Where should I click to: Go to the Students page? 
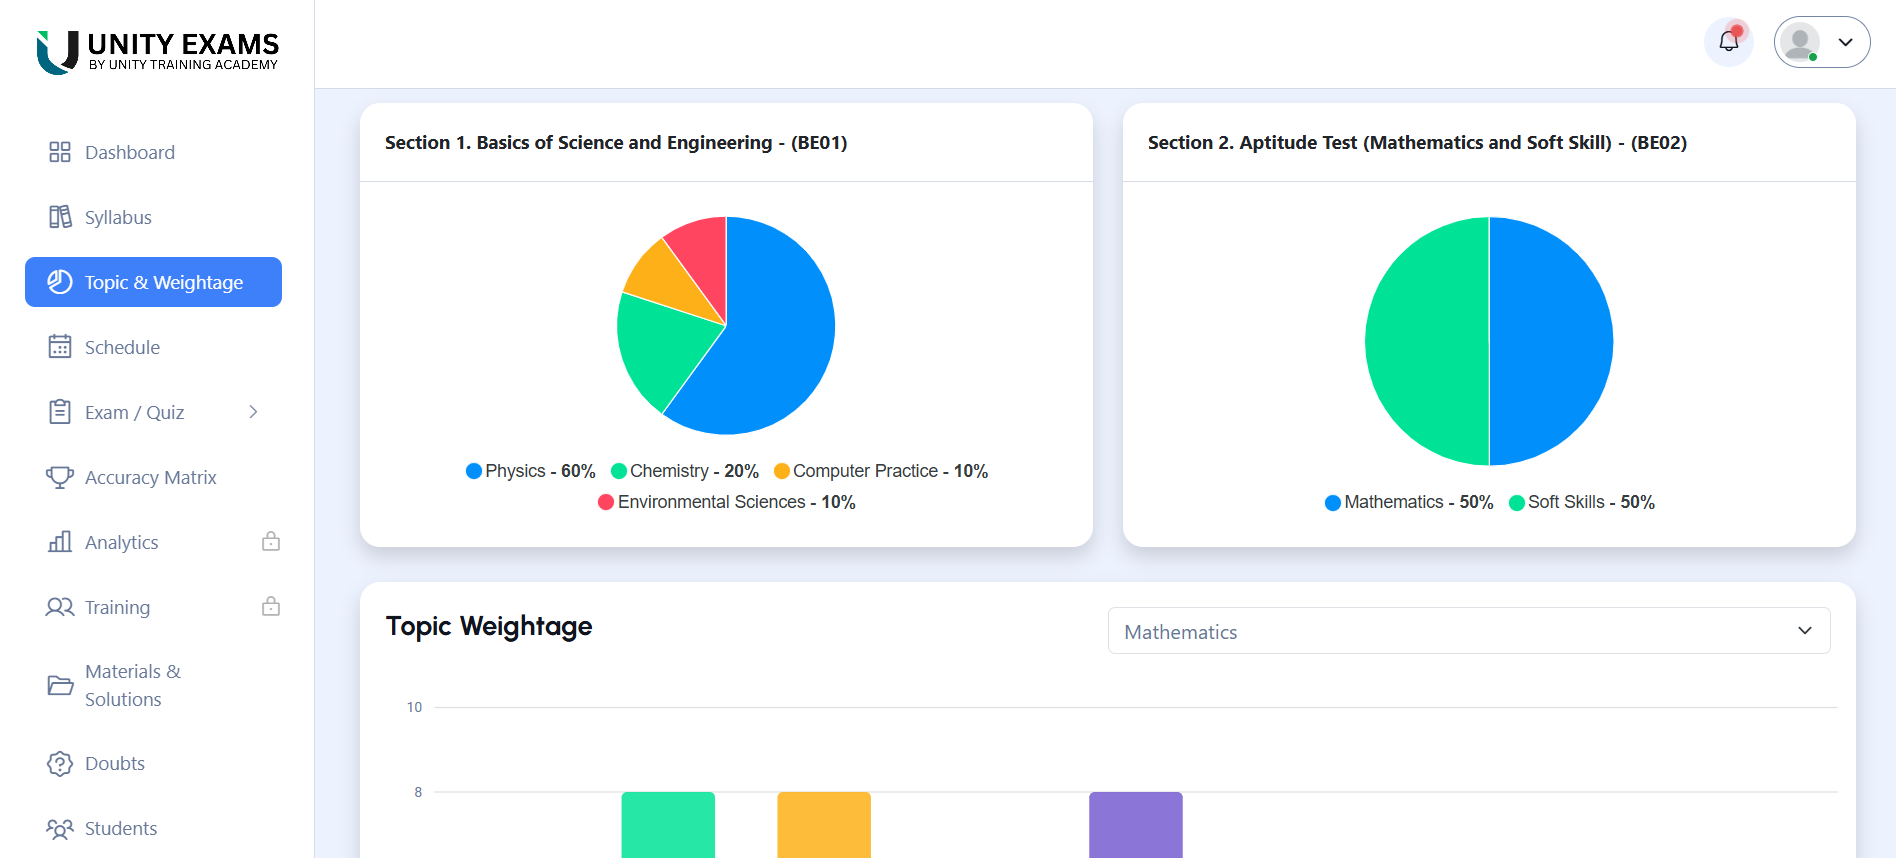[x=120, y=828]
